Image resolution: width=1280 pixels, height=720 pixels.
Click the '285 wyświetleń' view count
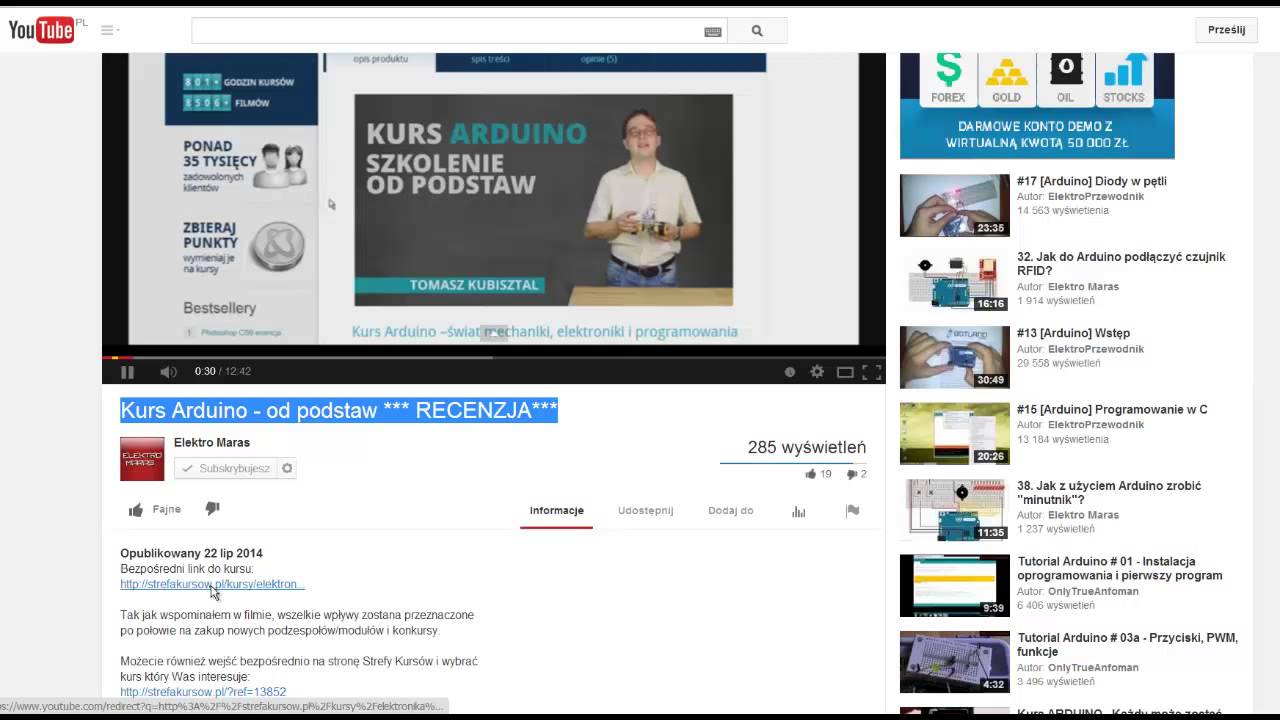[807, 447]
